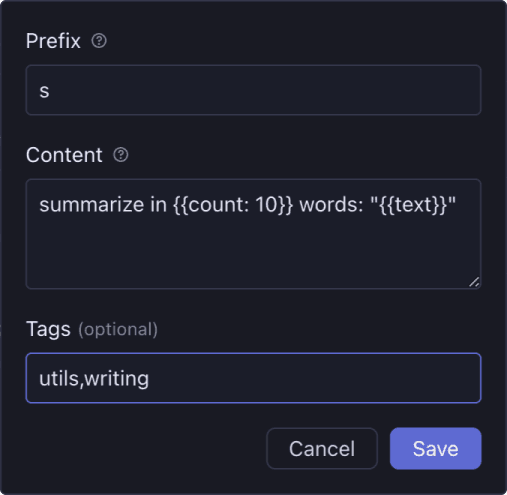Viewport: 507px width, 495px height.
Task: Select the Tags field label
Action: (48, 329)
